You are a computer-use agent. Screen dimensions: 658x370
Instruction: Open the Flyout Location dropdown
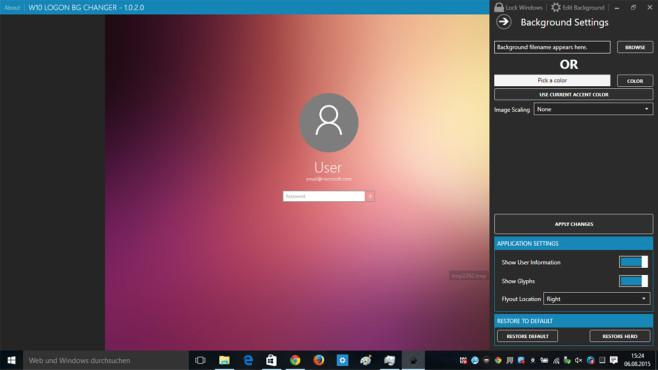click(597, 299)
